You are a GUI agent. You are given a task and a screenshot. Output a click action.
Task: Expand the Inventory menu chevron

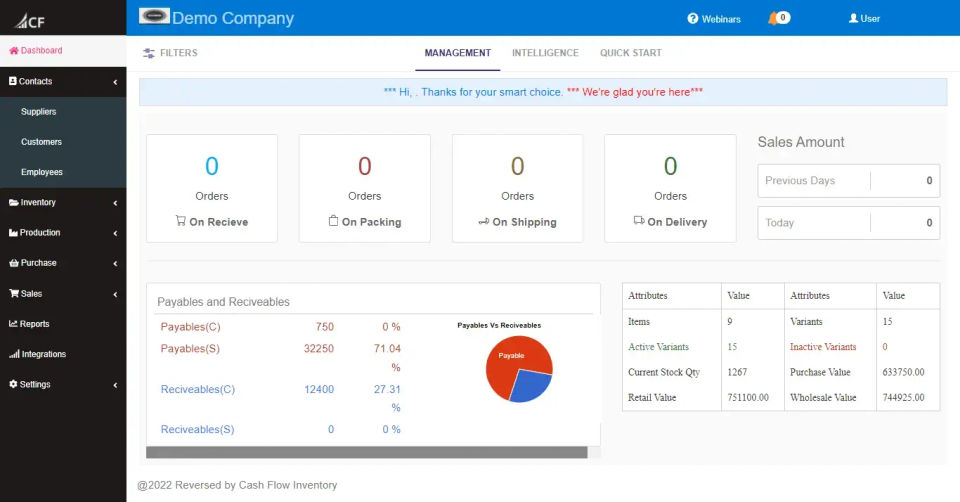pos(115,203)
